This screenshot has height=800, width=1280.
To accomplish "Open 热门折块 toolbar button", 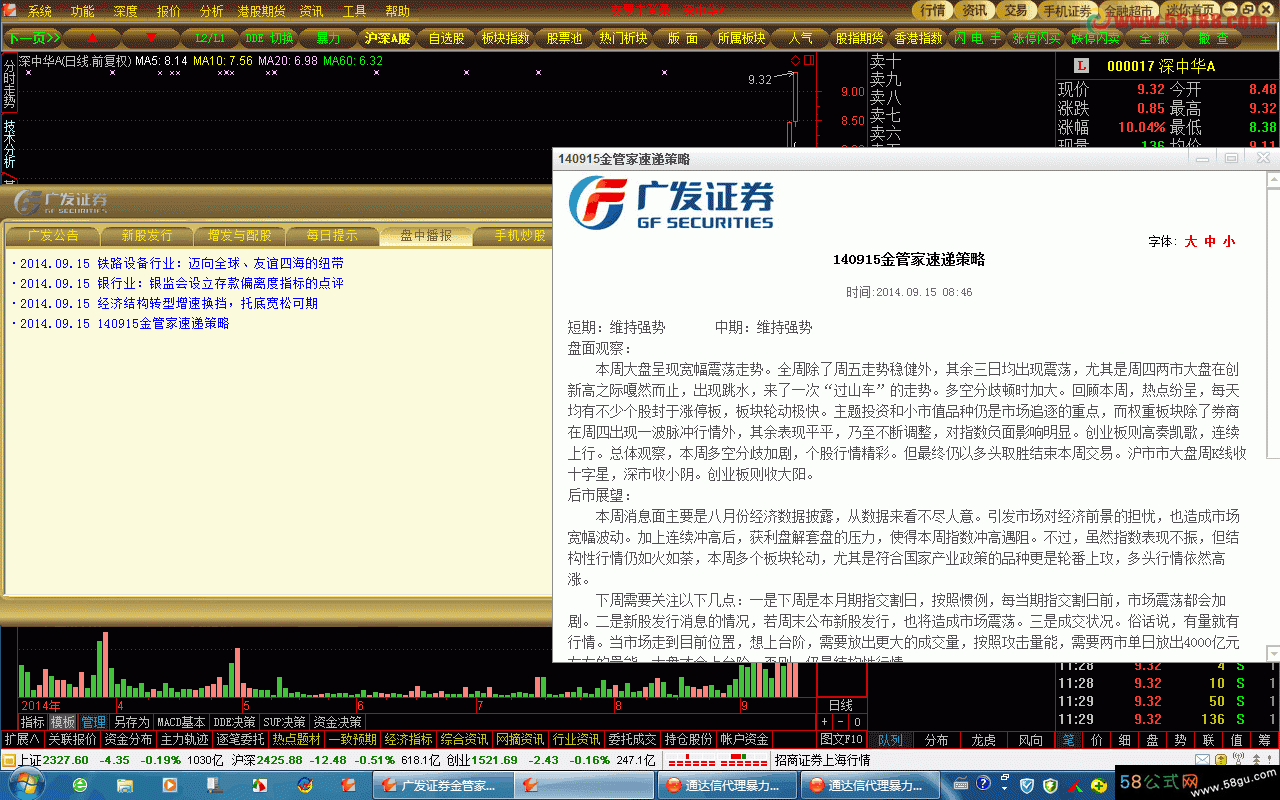I will 623,38.
